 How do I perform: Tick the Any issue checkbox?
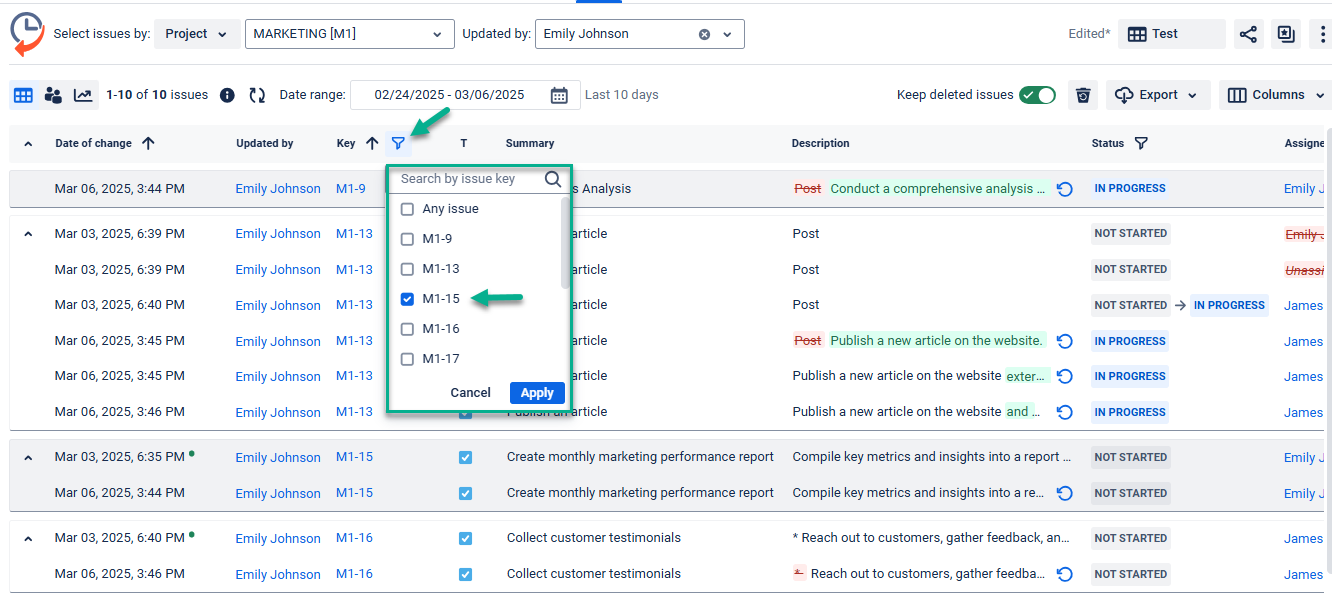[407, 209]
